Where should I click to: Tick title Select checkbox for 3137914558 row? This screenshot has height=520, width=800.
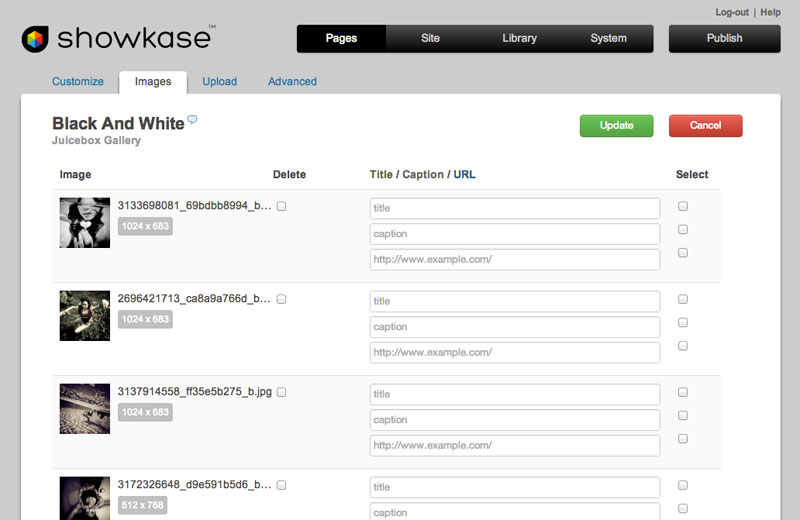point(683,392)
